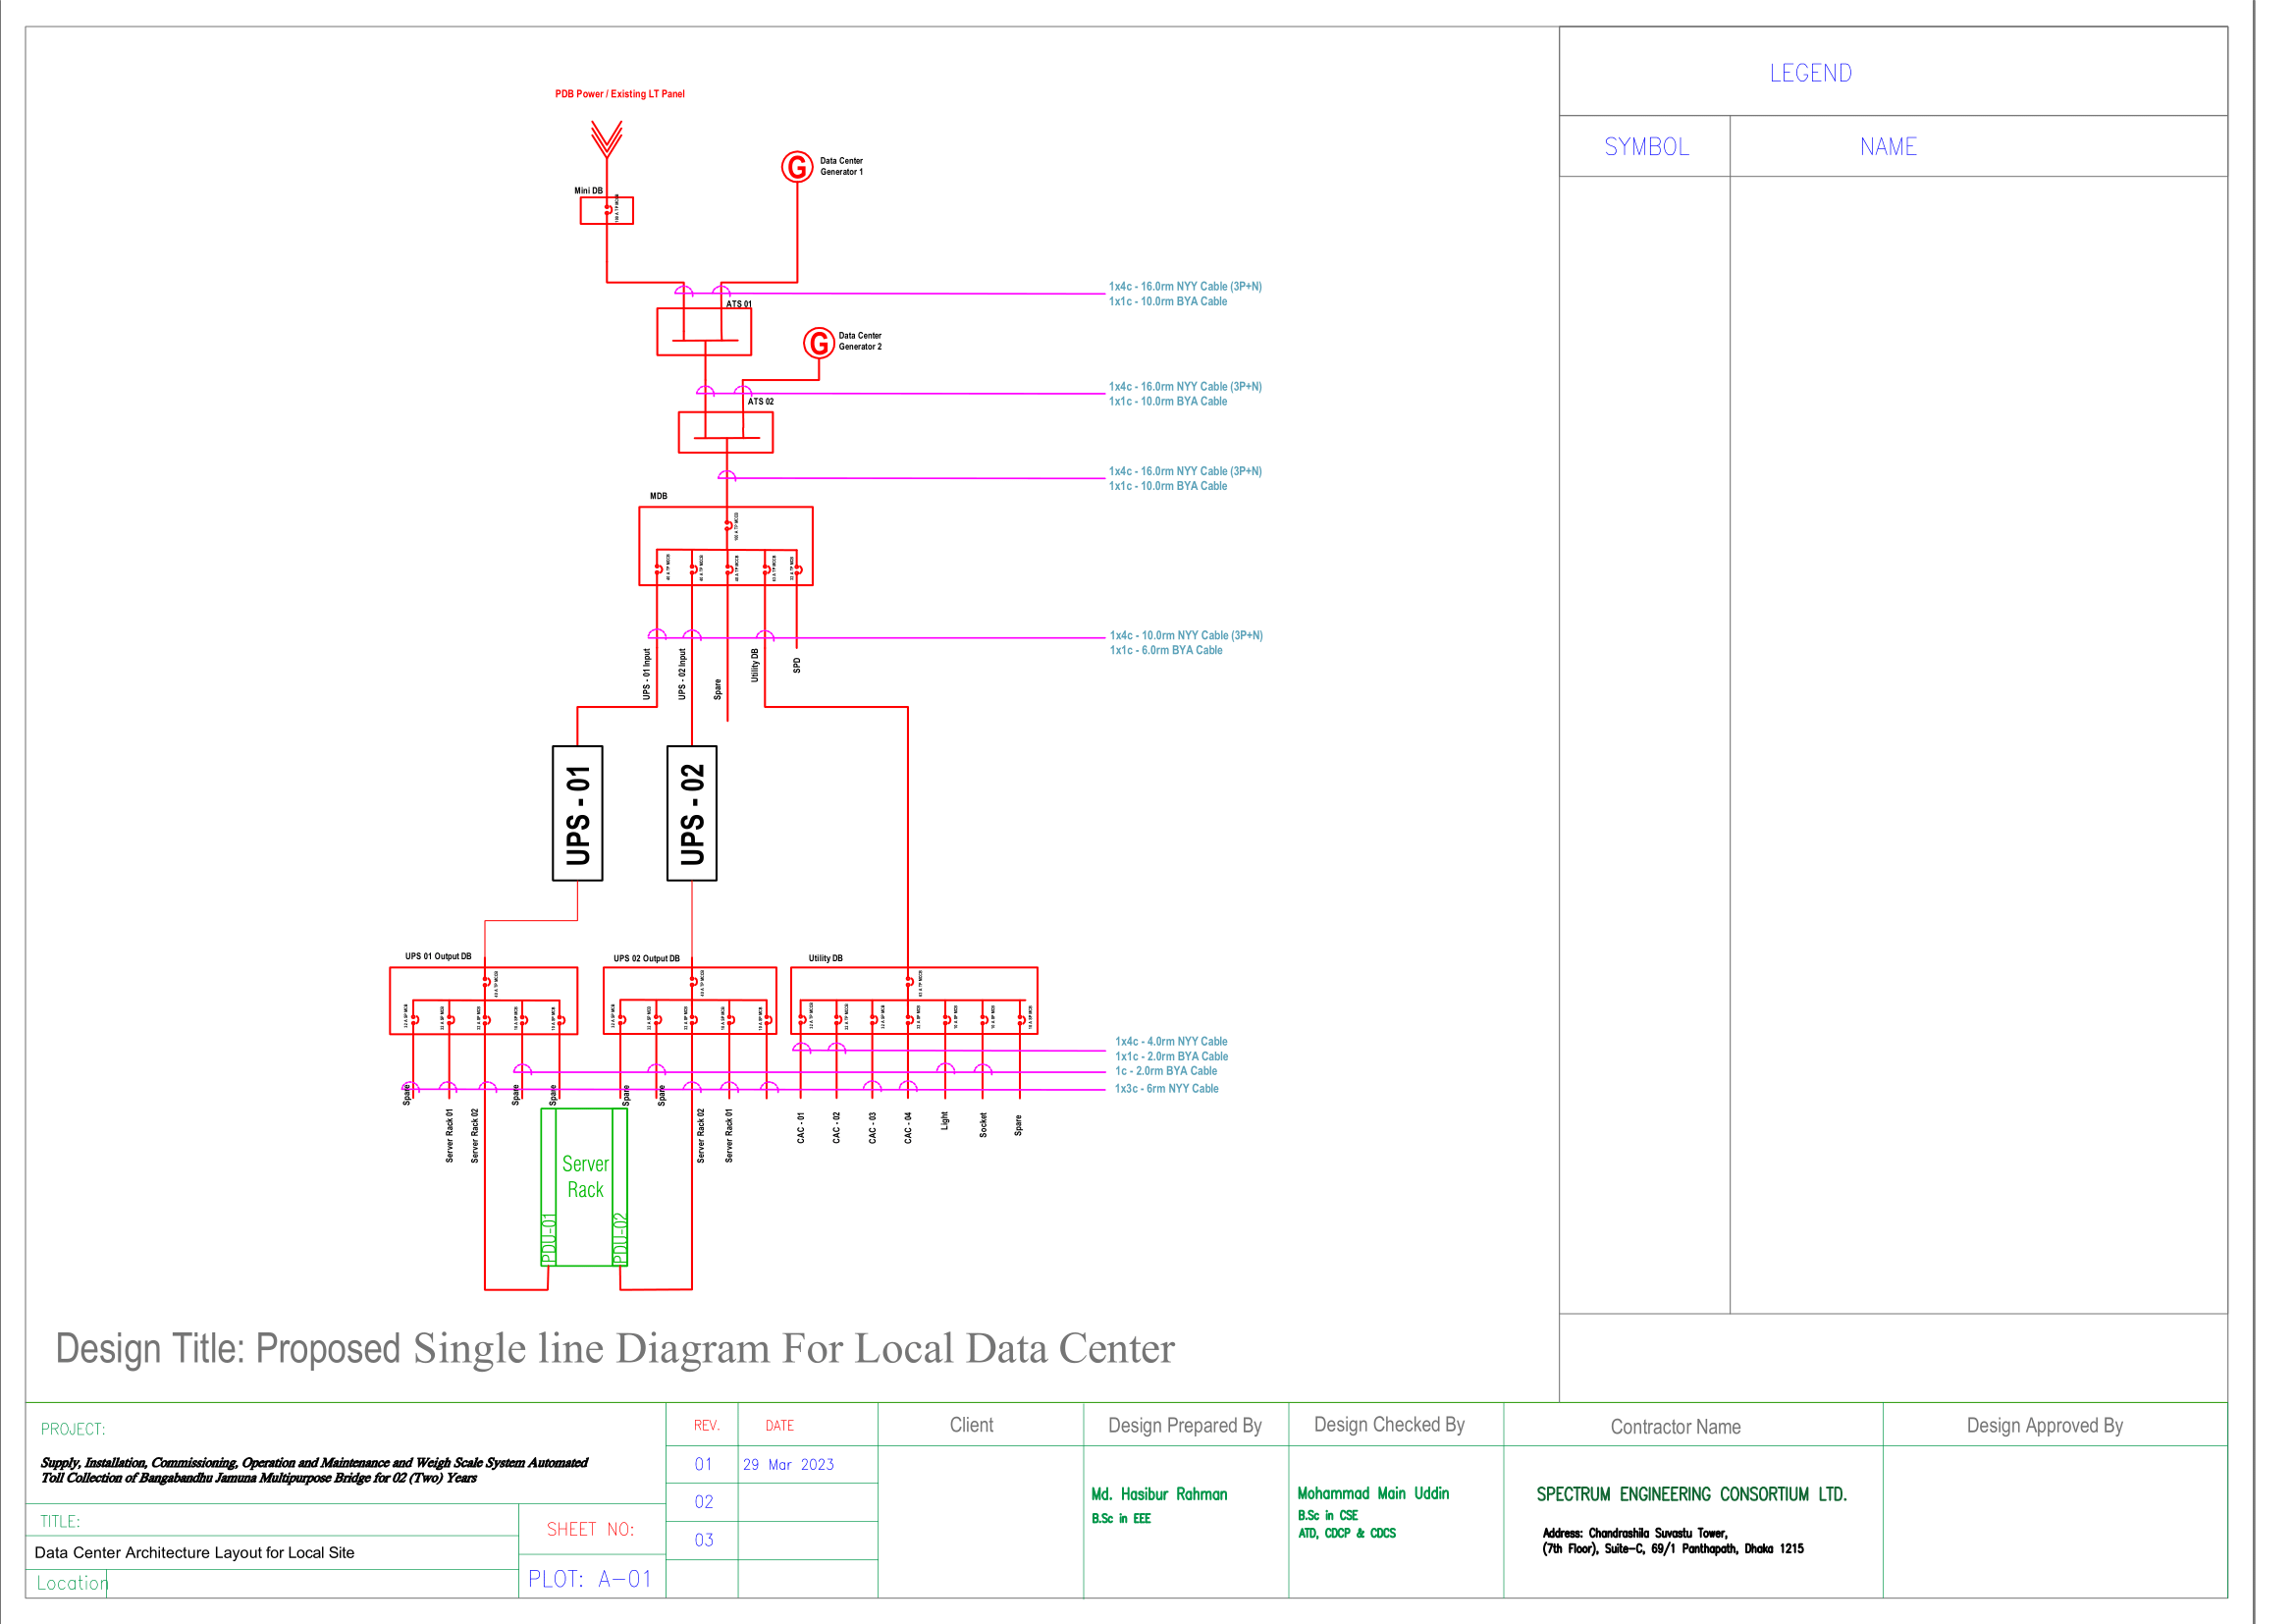Click the CAC - 01 label
The image size is (2296, 1624).
tap(801, 1128)
